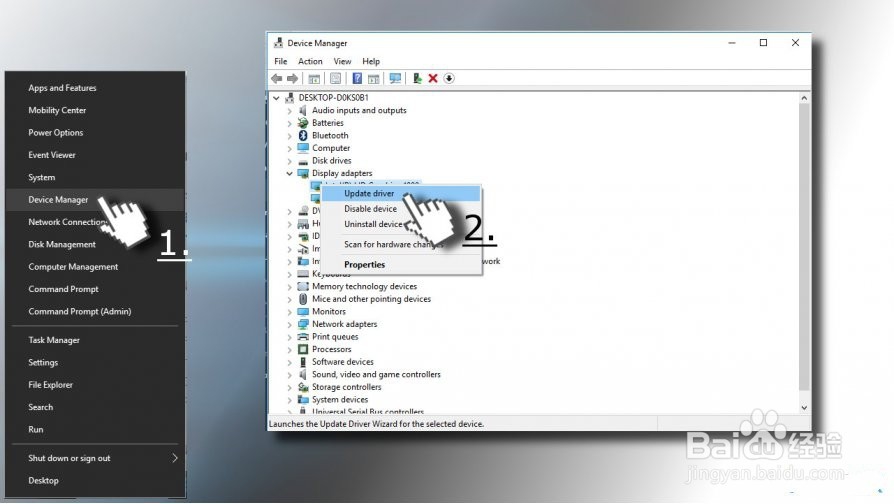Choose Properties from context menu

401,265
